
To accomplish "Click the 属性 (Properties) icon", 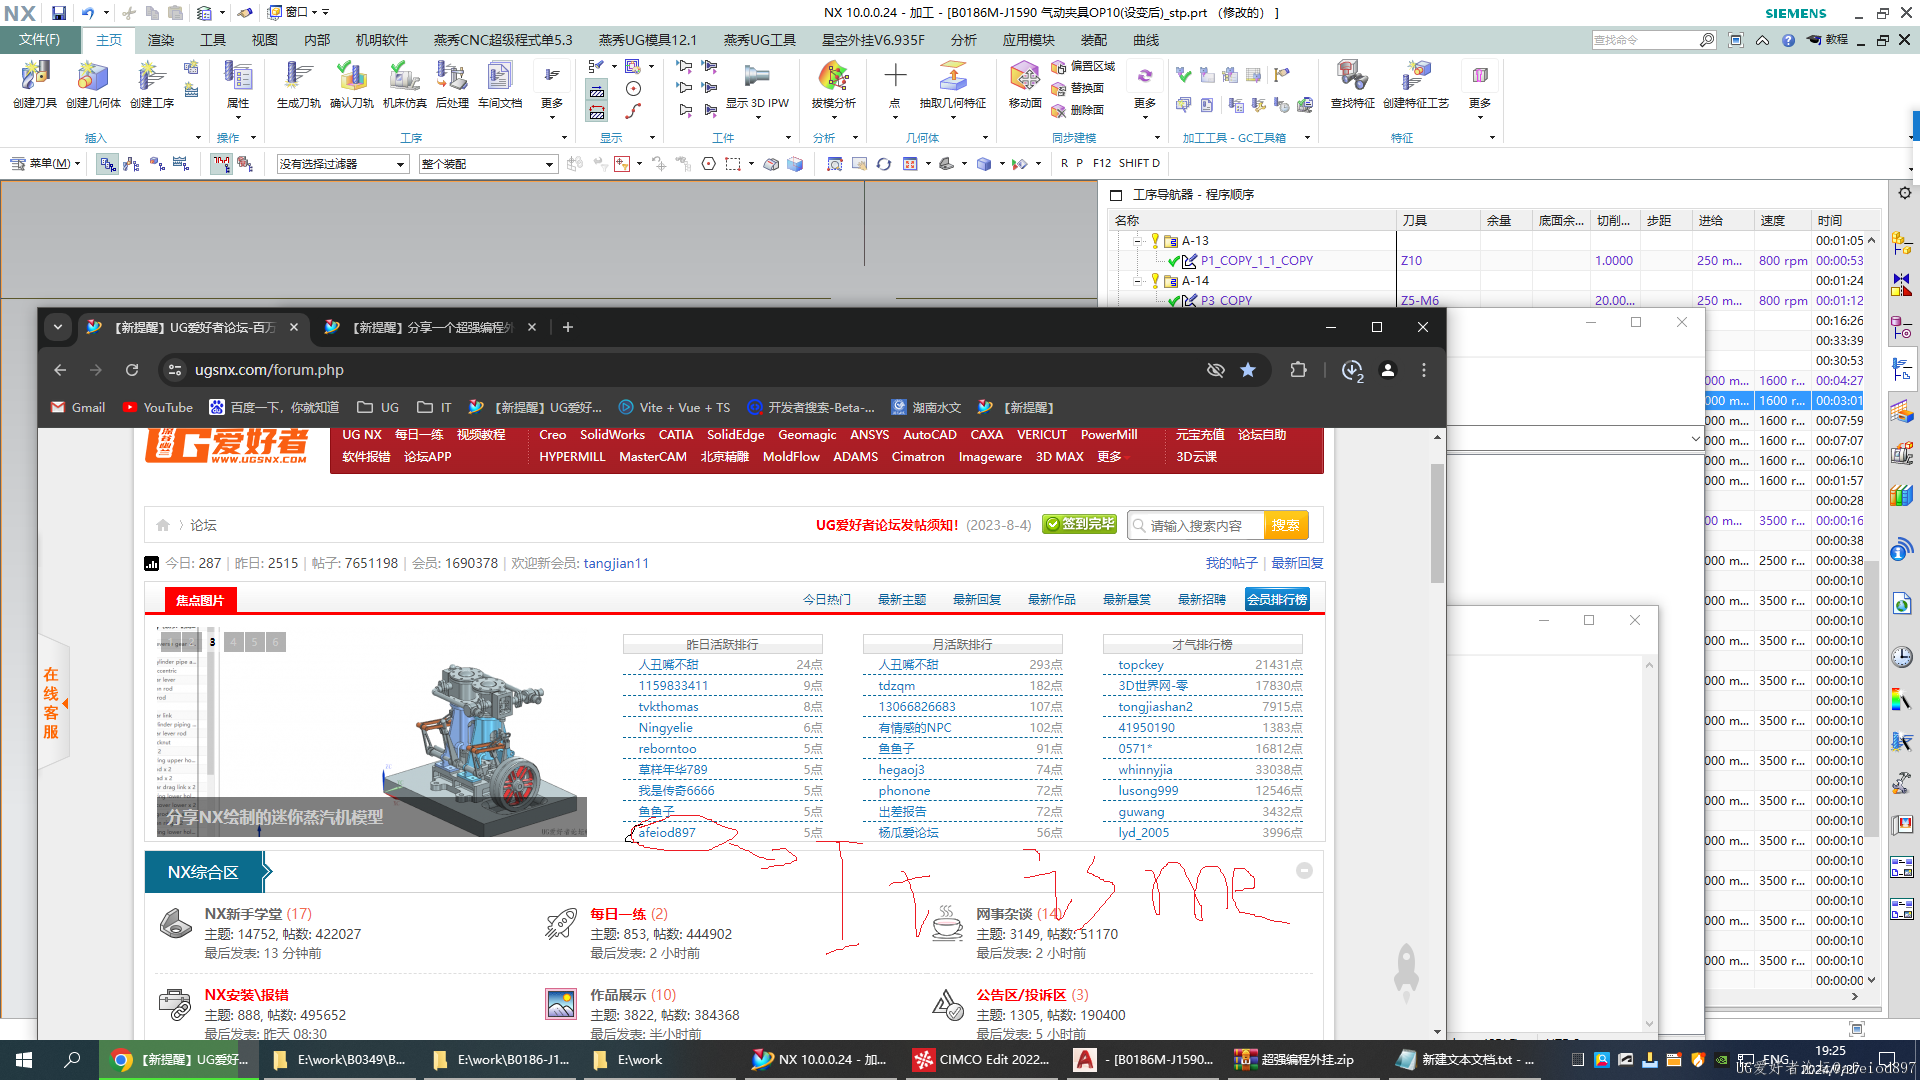I will click(x=238, y=84).
